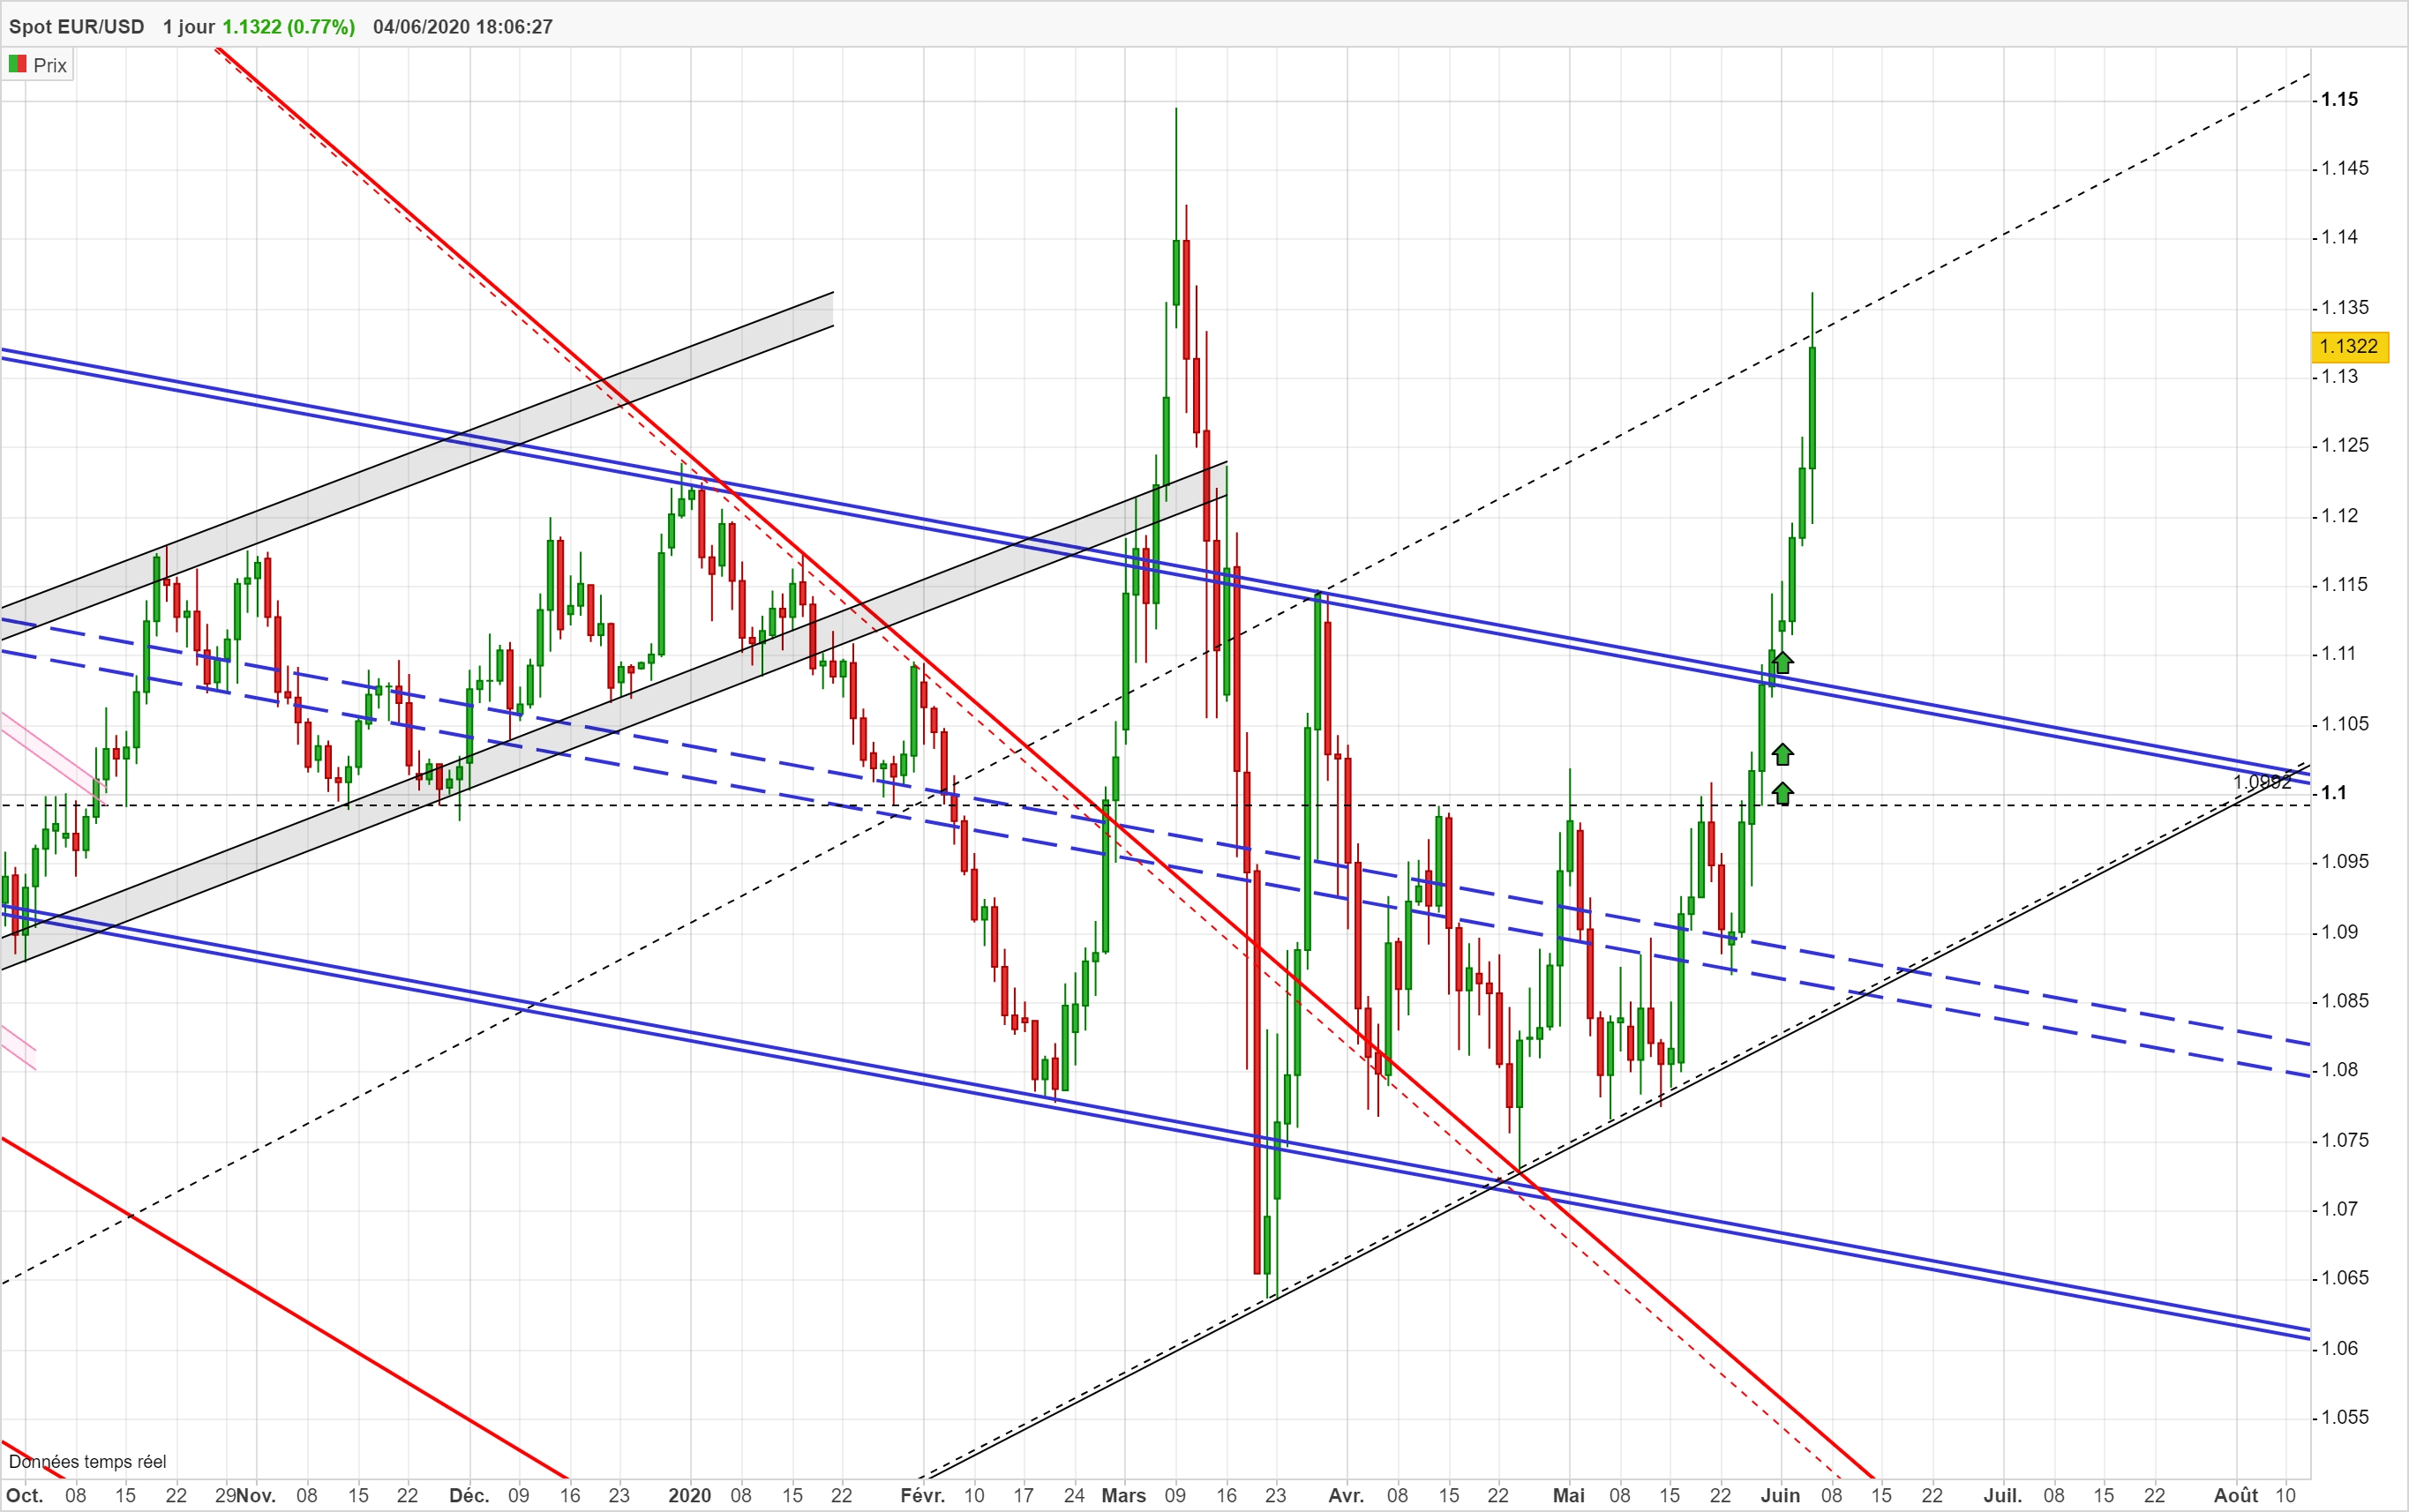Click the Déc. date axis label
The width and height of the screenshot is (2409, 1512).
pyautogui.click(x=469, y=1495)
